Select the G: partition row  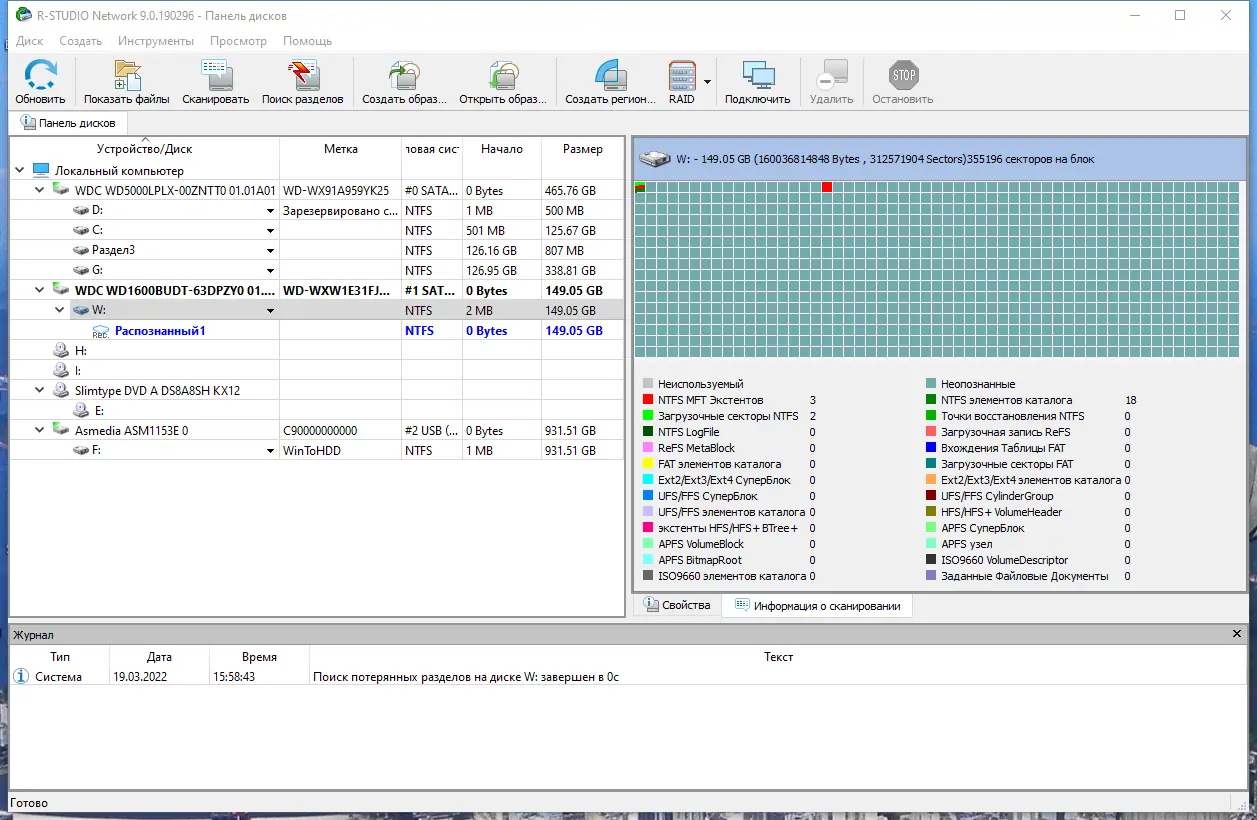click(x=317, y=270)
